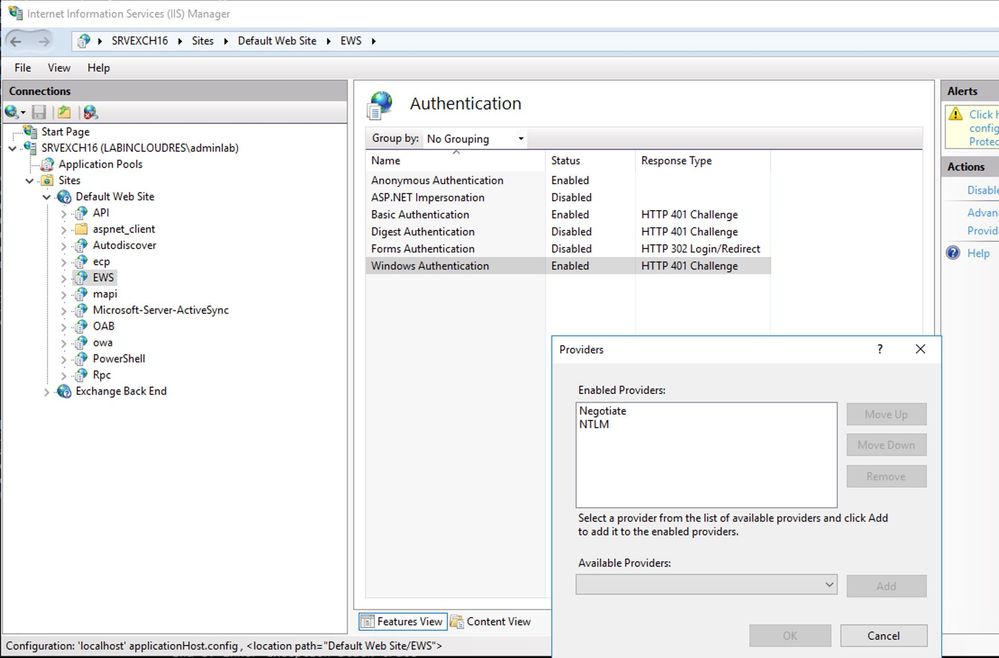
Task: Click the SRVEXCH16 server icon in tree
Action: point(30,148)
